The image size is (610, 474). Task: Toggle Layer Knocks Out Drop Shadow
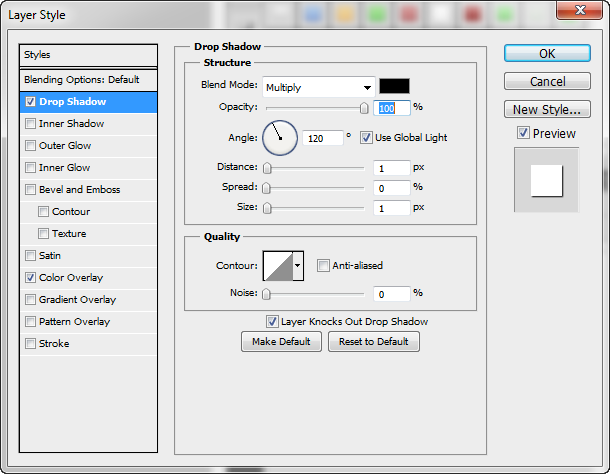272,321
